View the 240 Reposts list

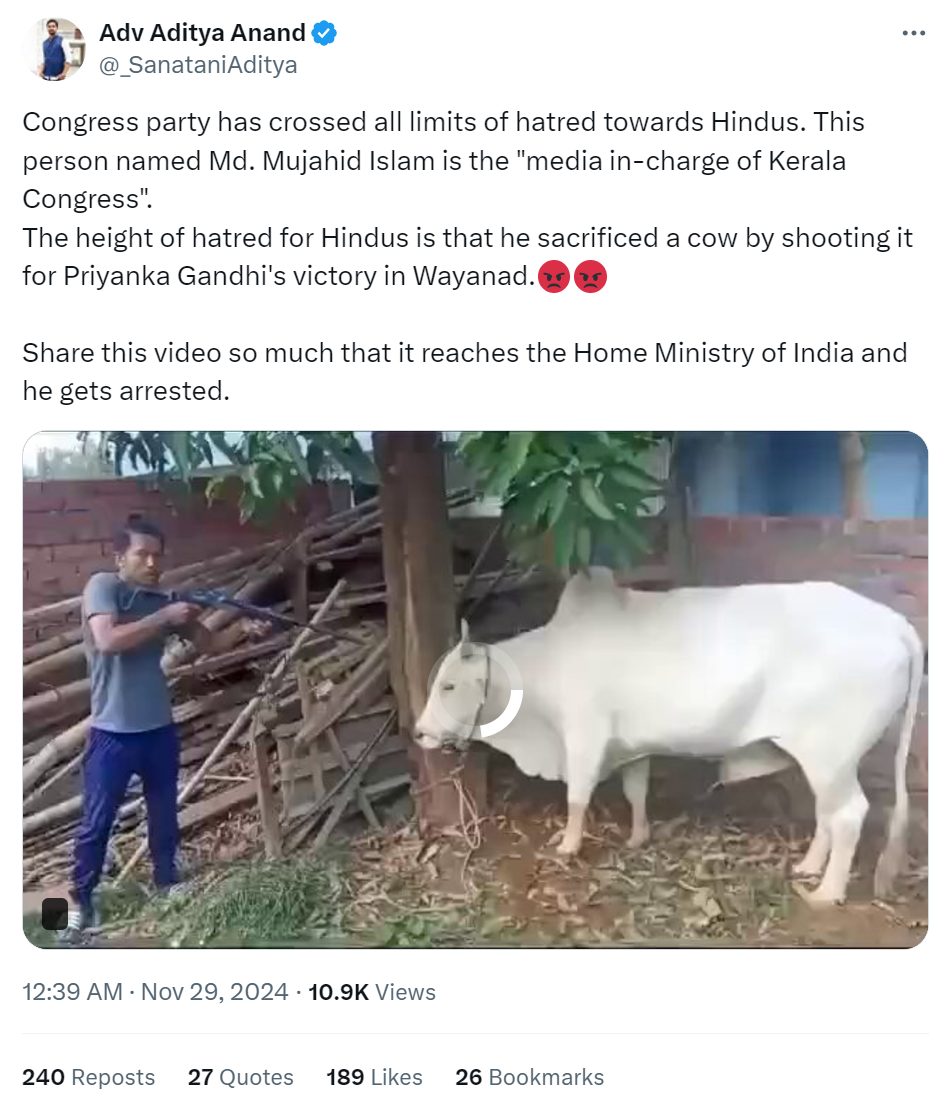89,1077
